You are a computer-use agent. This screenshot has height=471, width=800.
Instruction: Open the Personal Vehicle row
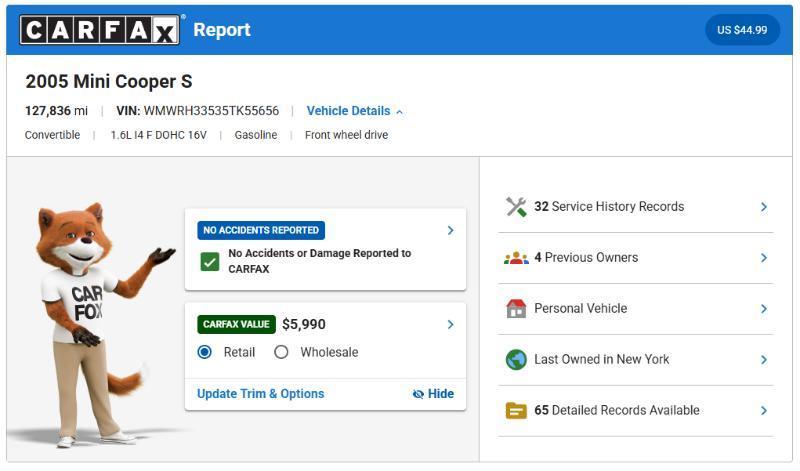coord(635,309)
